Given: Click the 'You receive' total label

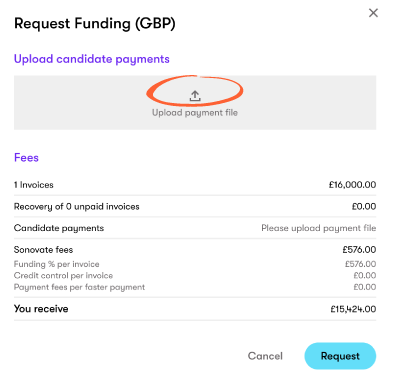Looking at the screenshot, I should [41, 309].
